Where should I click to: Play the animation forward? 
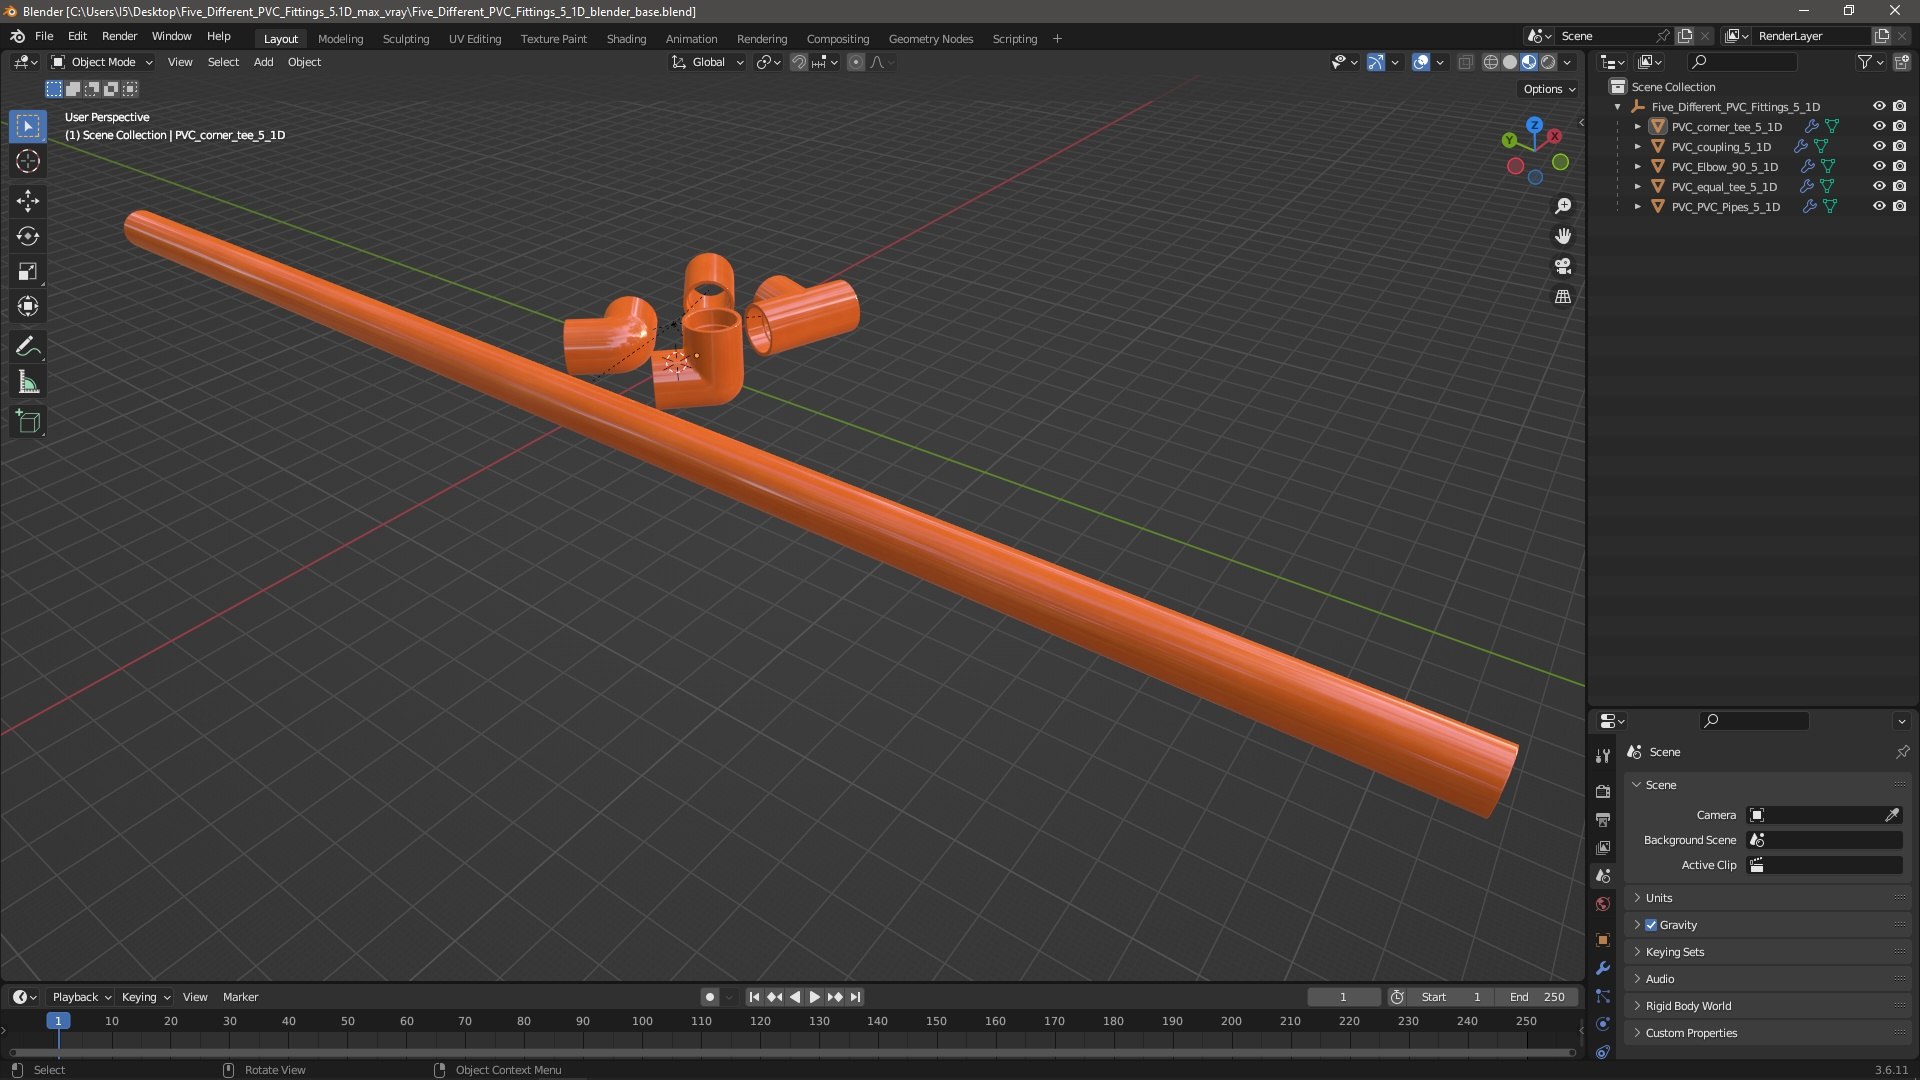[814, 997]
